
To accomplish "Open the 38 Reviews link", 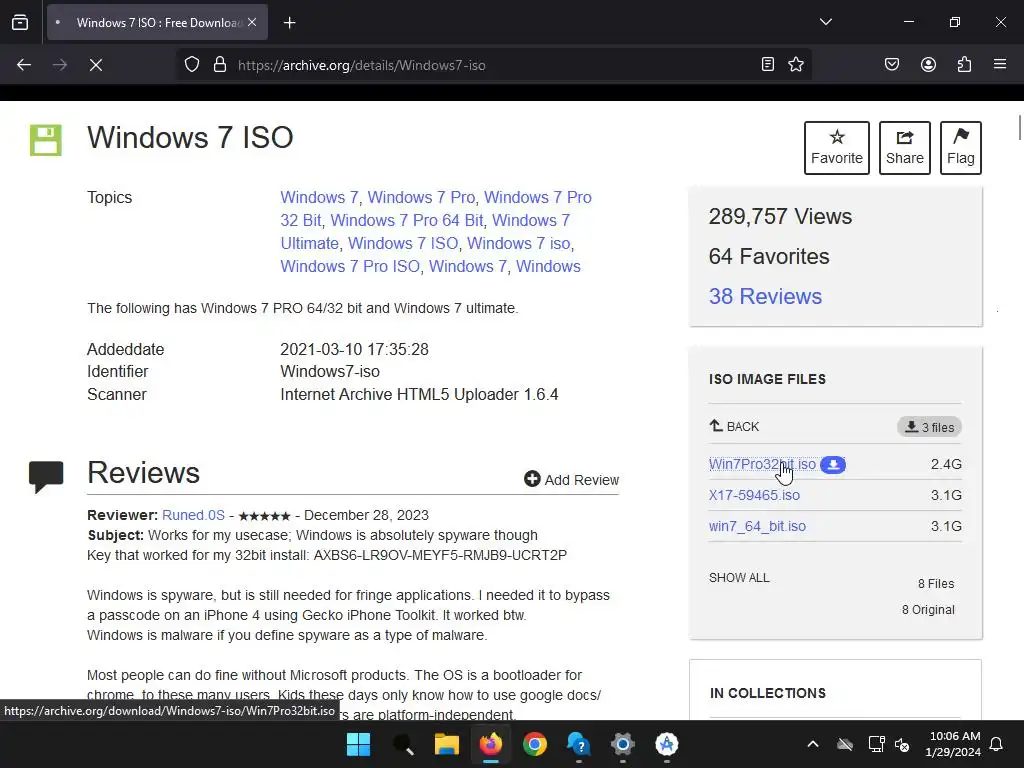I will [x=765, y=296].
